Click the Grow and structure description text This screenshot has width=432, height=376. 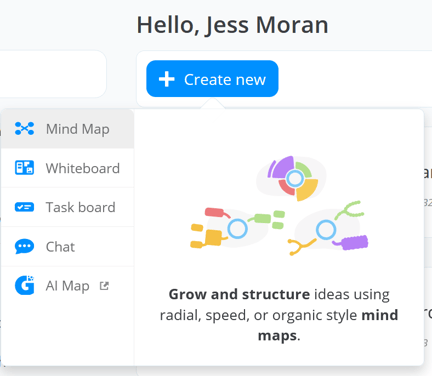tap(279, 315)
